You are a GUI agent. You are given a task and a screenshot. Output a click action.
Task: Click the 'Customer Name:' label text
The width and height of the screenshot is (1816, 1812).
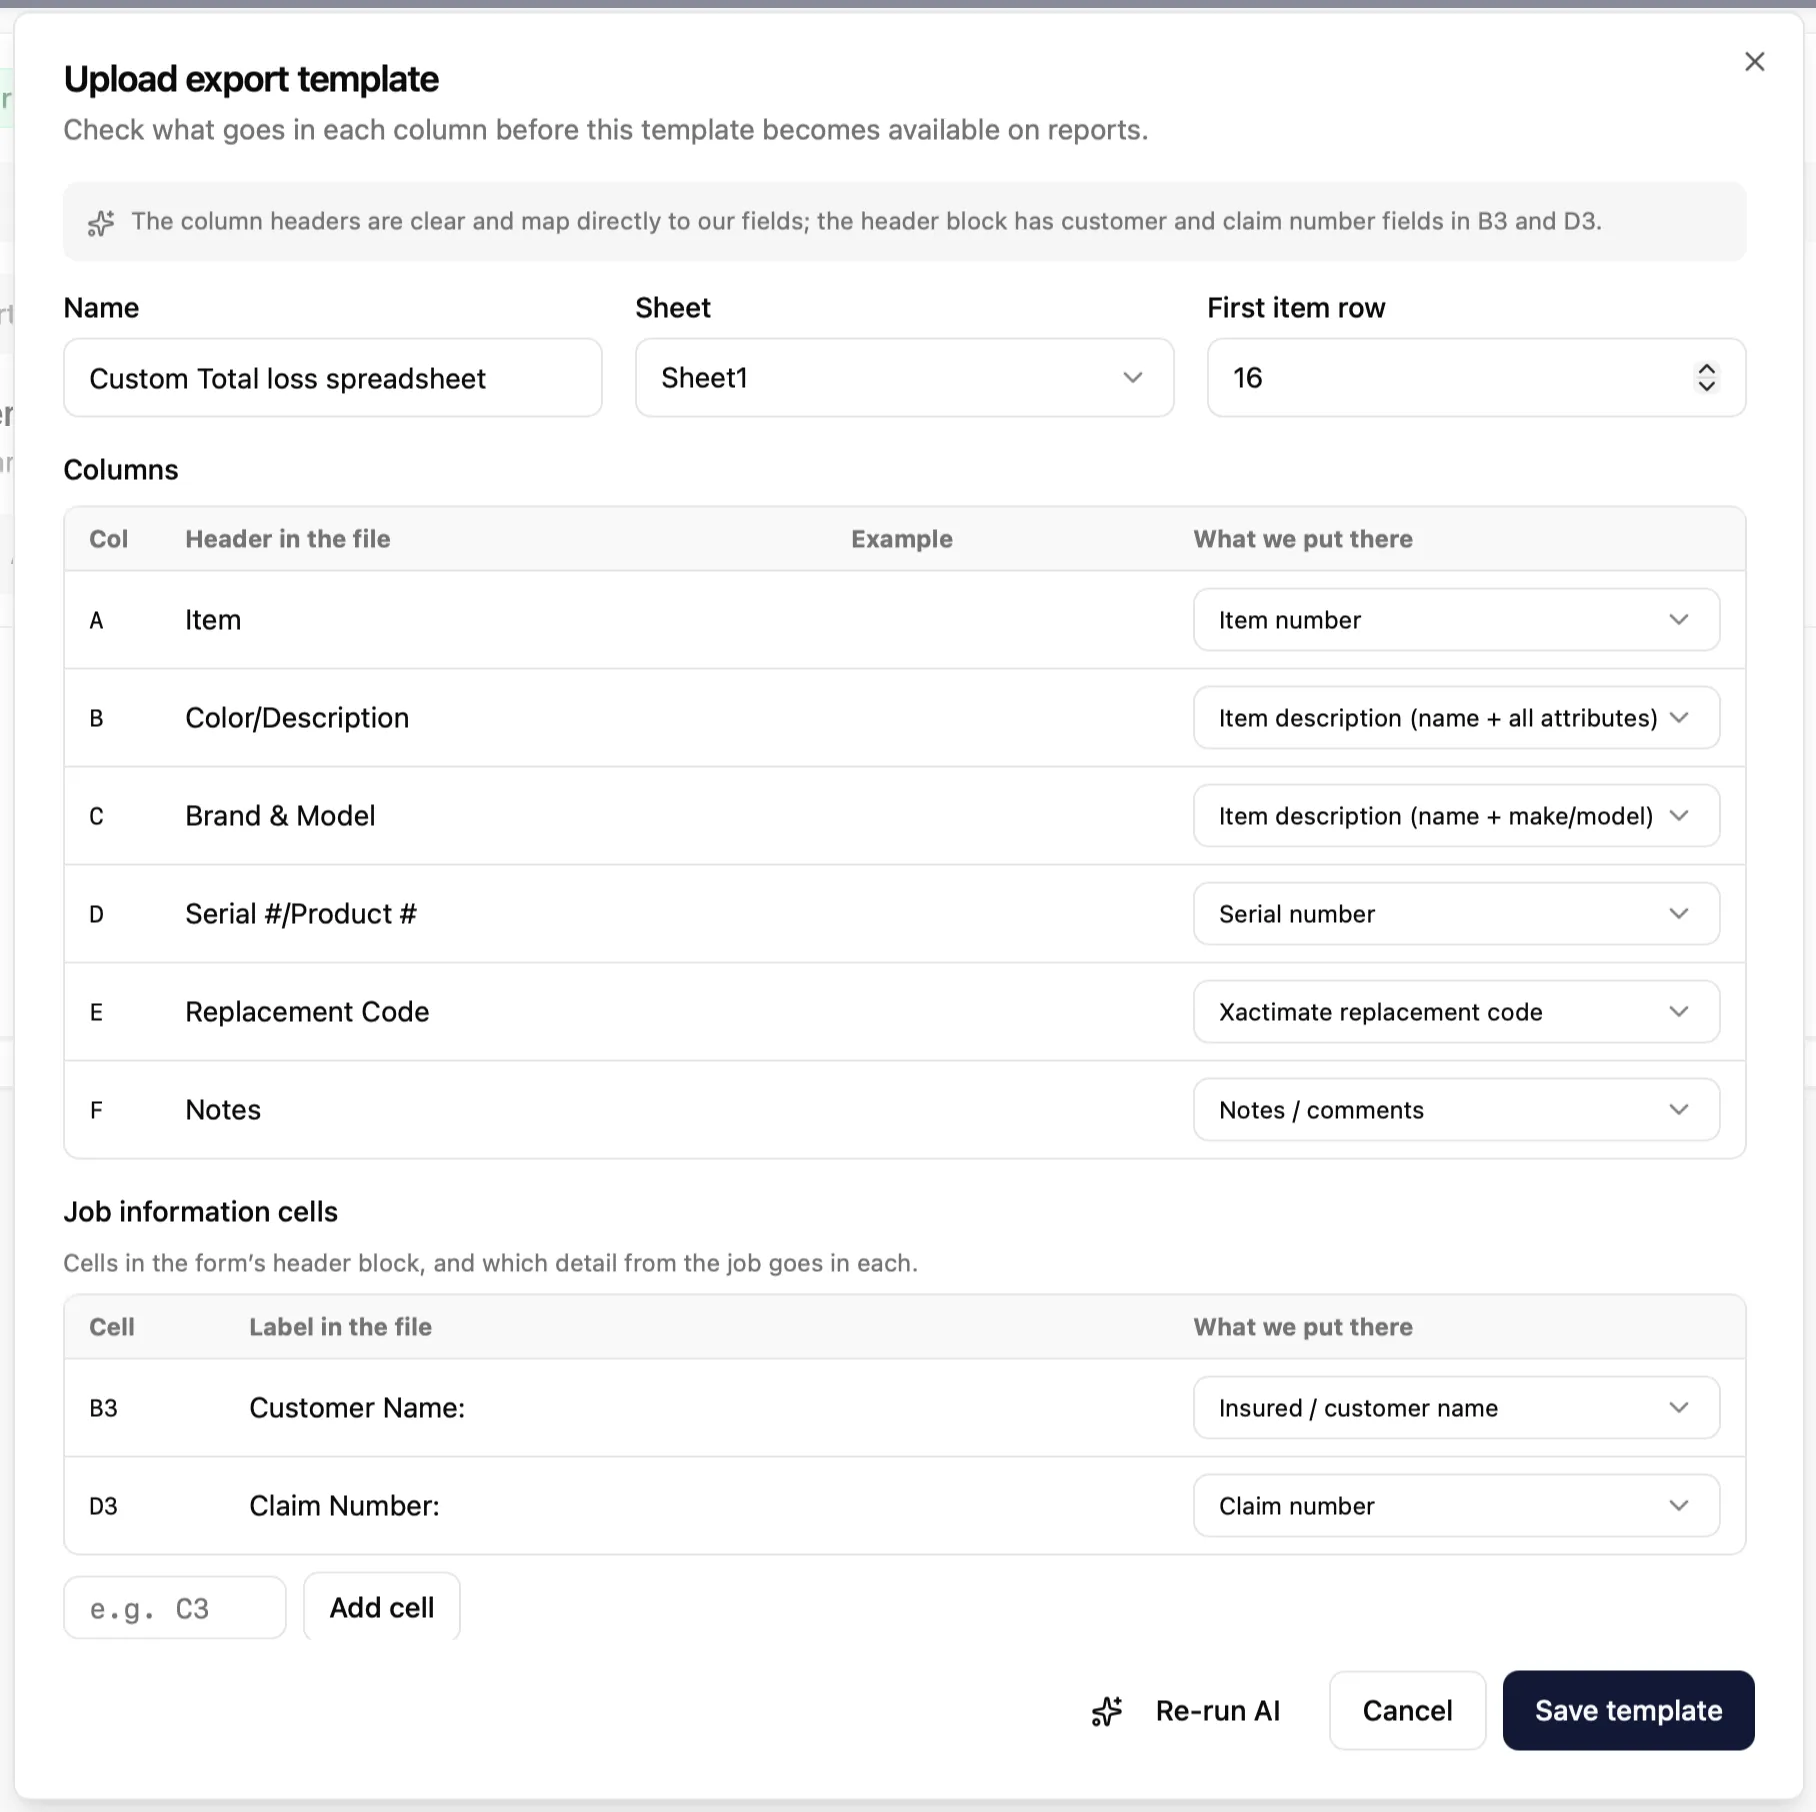coord(357,1408)
